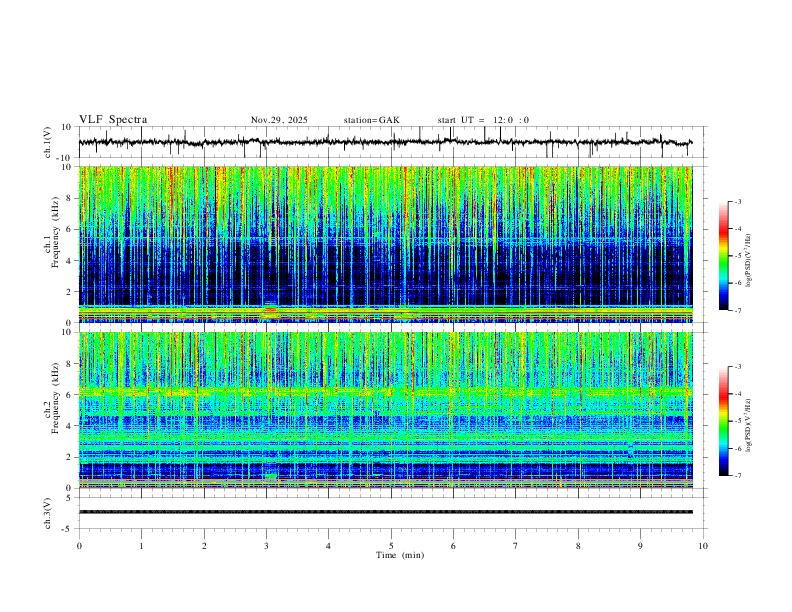Image resolution: width=792 pixels, height=612 pixels.
Task: Click the 'ch.3(V)' axis label
Action: click(x=48, y=513)
